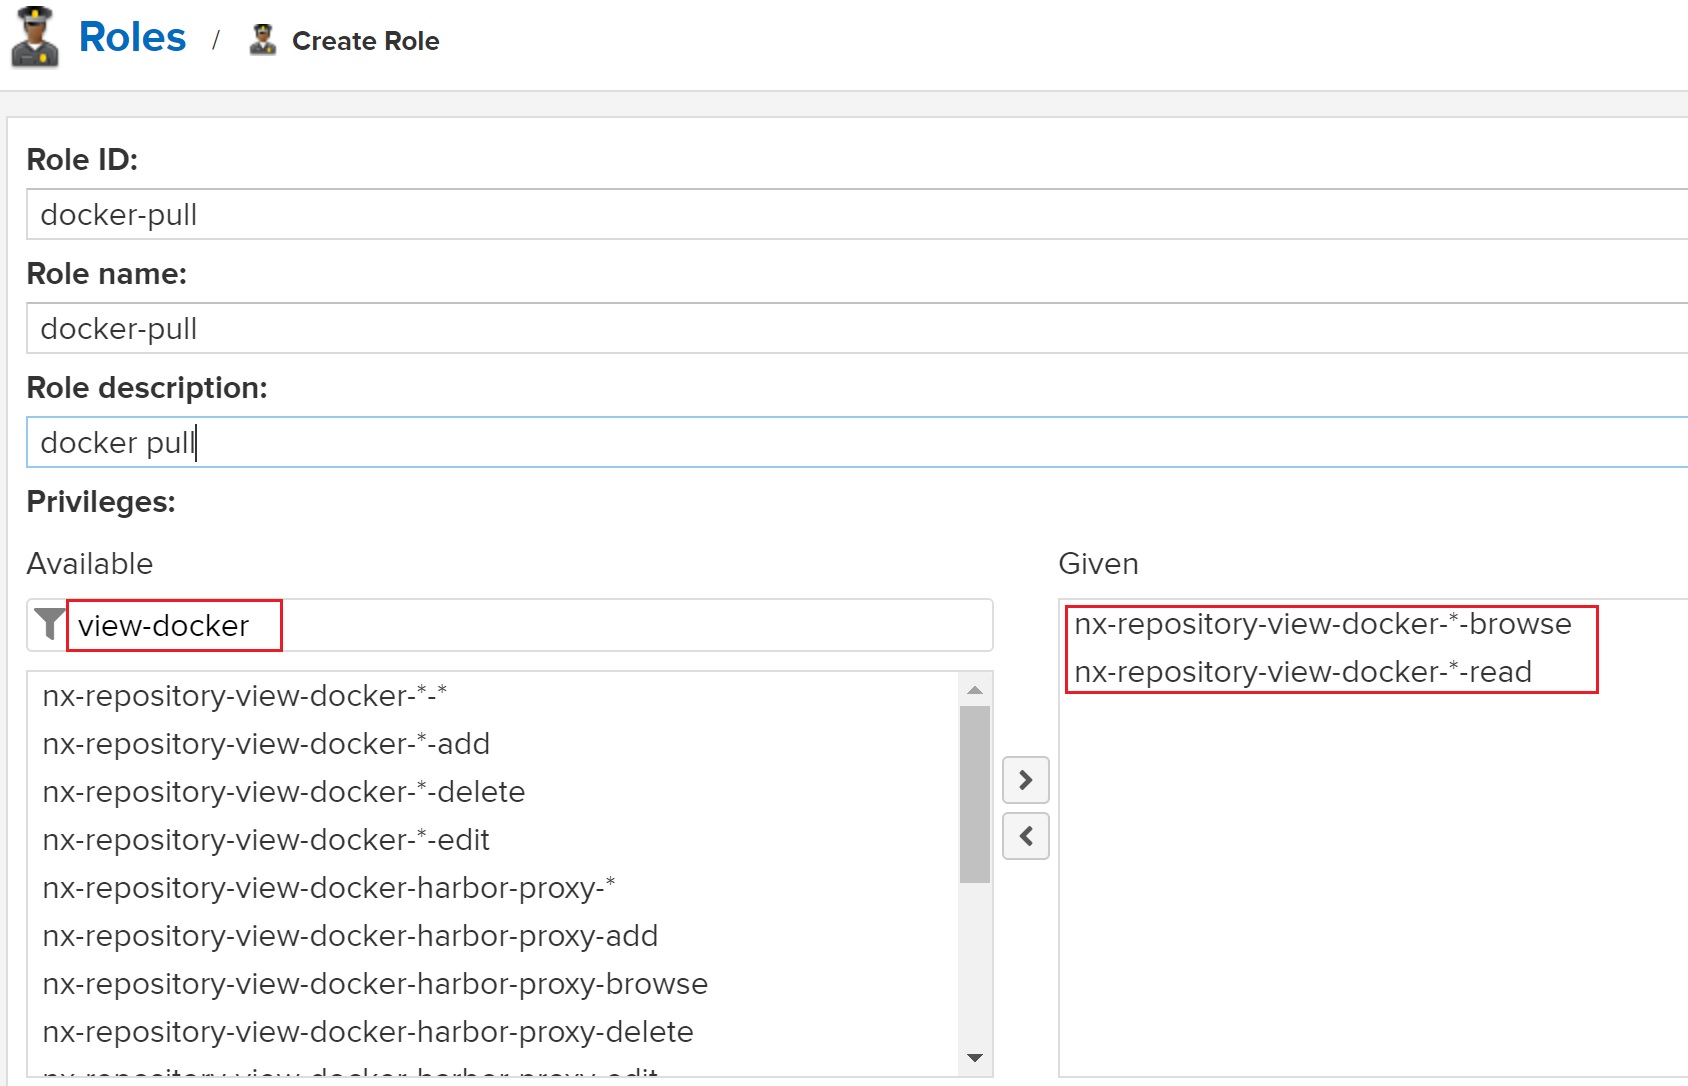
Task: Click the Roles officer icon in header
Action: click(35, 38)
